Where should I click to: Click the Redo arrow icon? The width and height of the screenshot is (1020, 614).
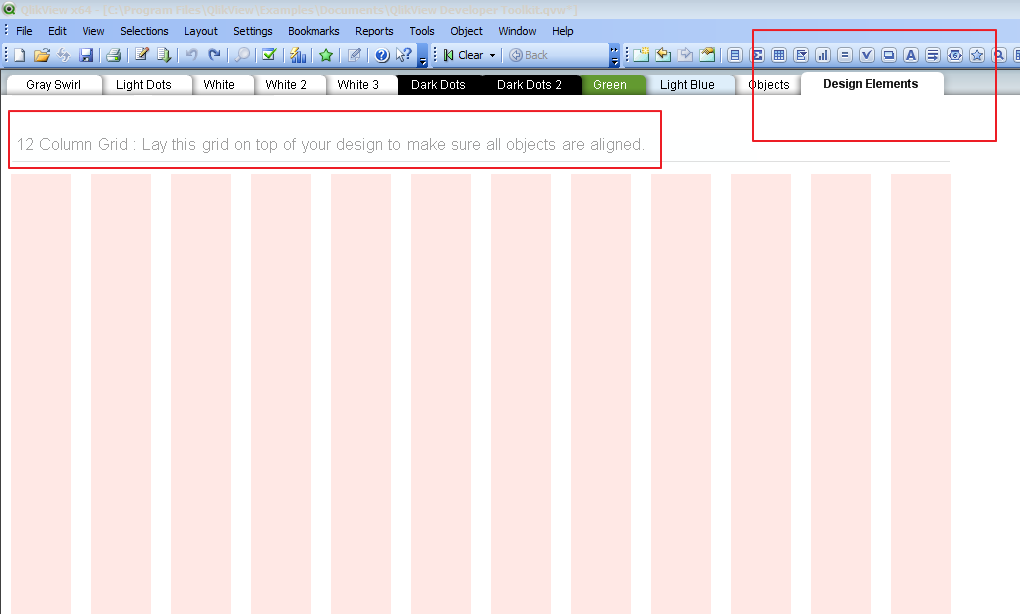coord(214,55)
